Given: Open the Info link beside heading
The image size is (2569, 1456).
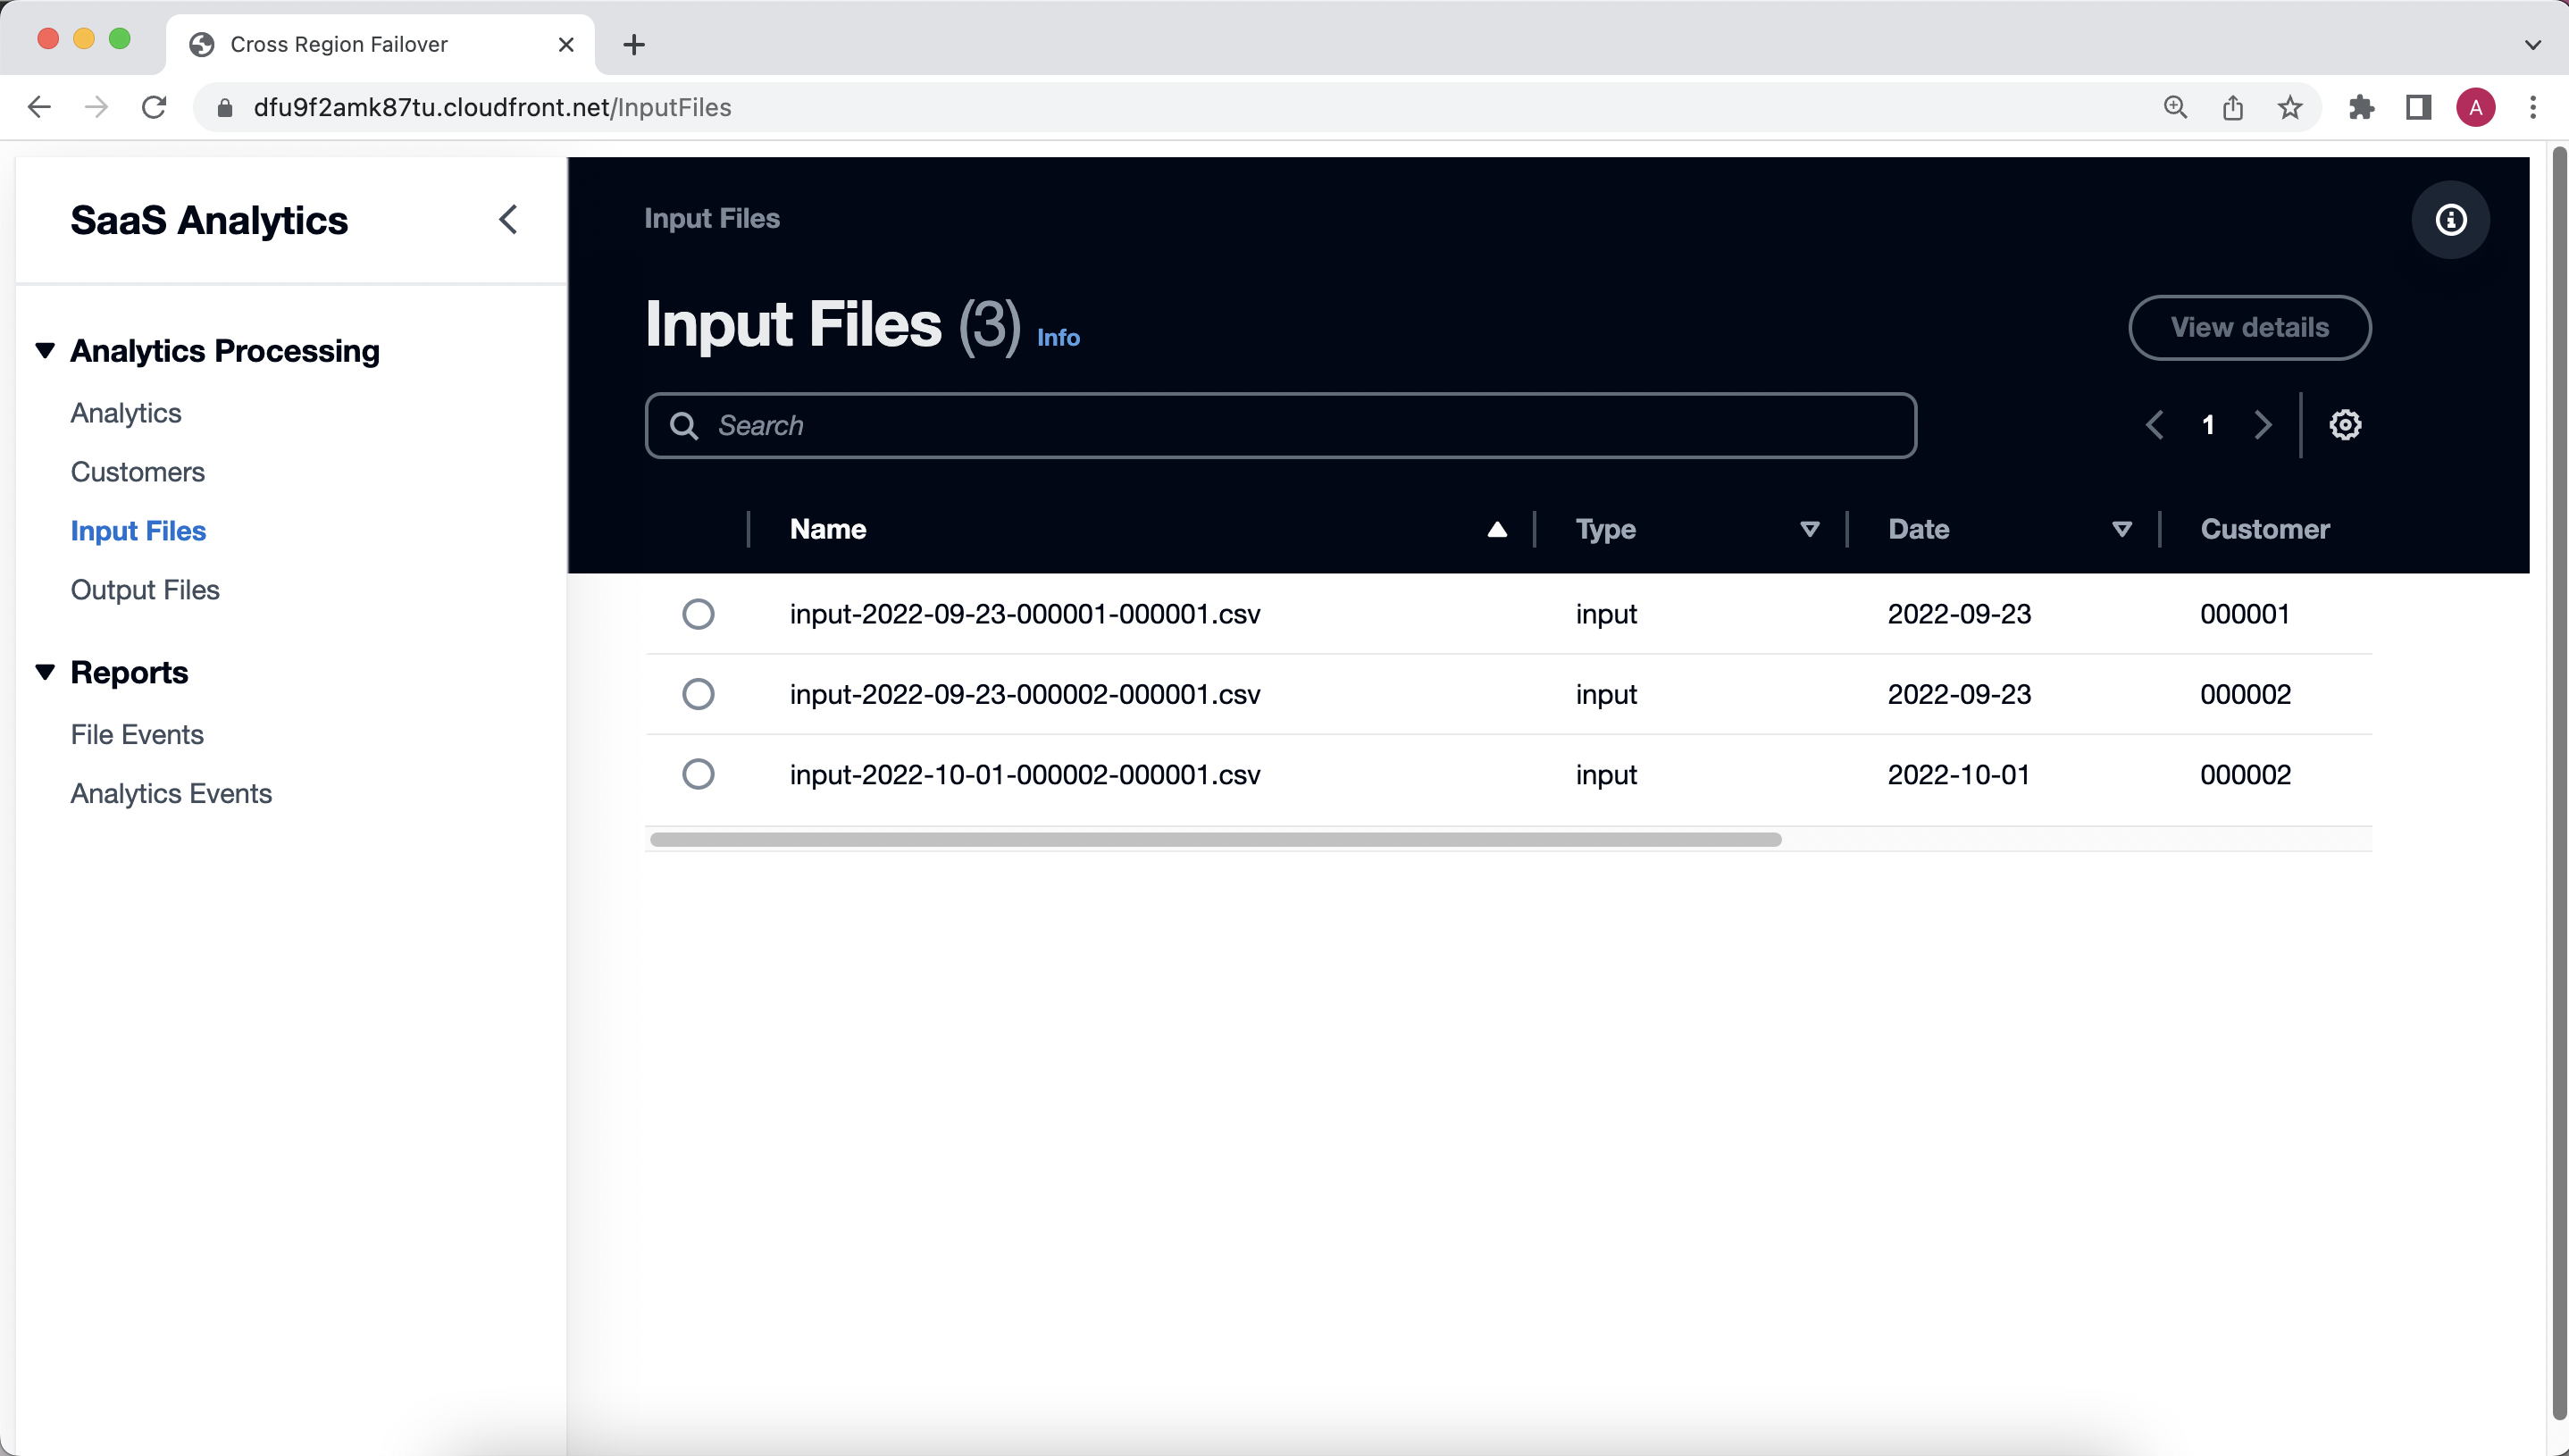Looking at the screenshot, I should [1058, 338].
